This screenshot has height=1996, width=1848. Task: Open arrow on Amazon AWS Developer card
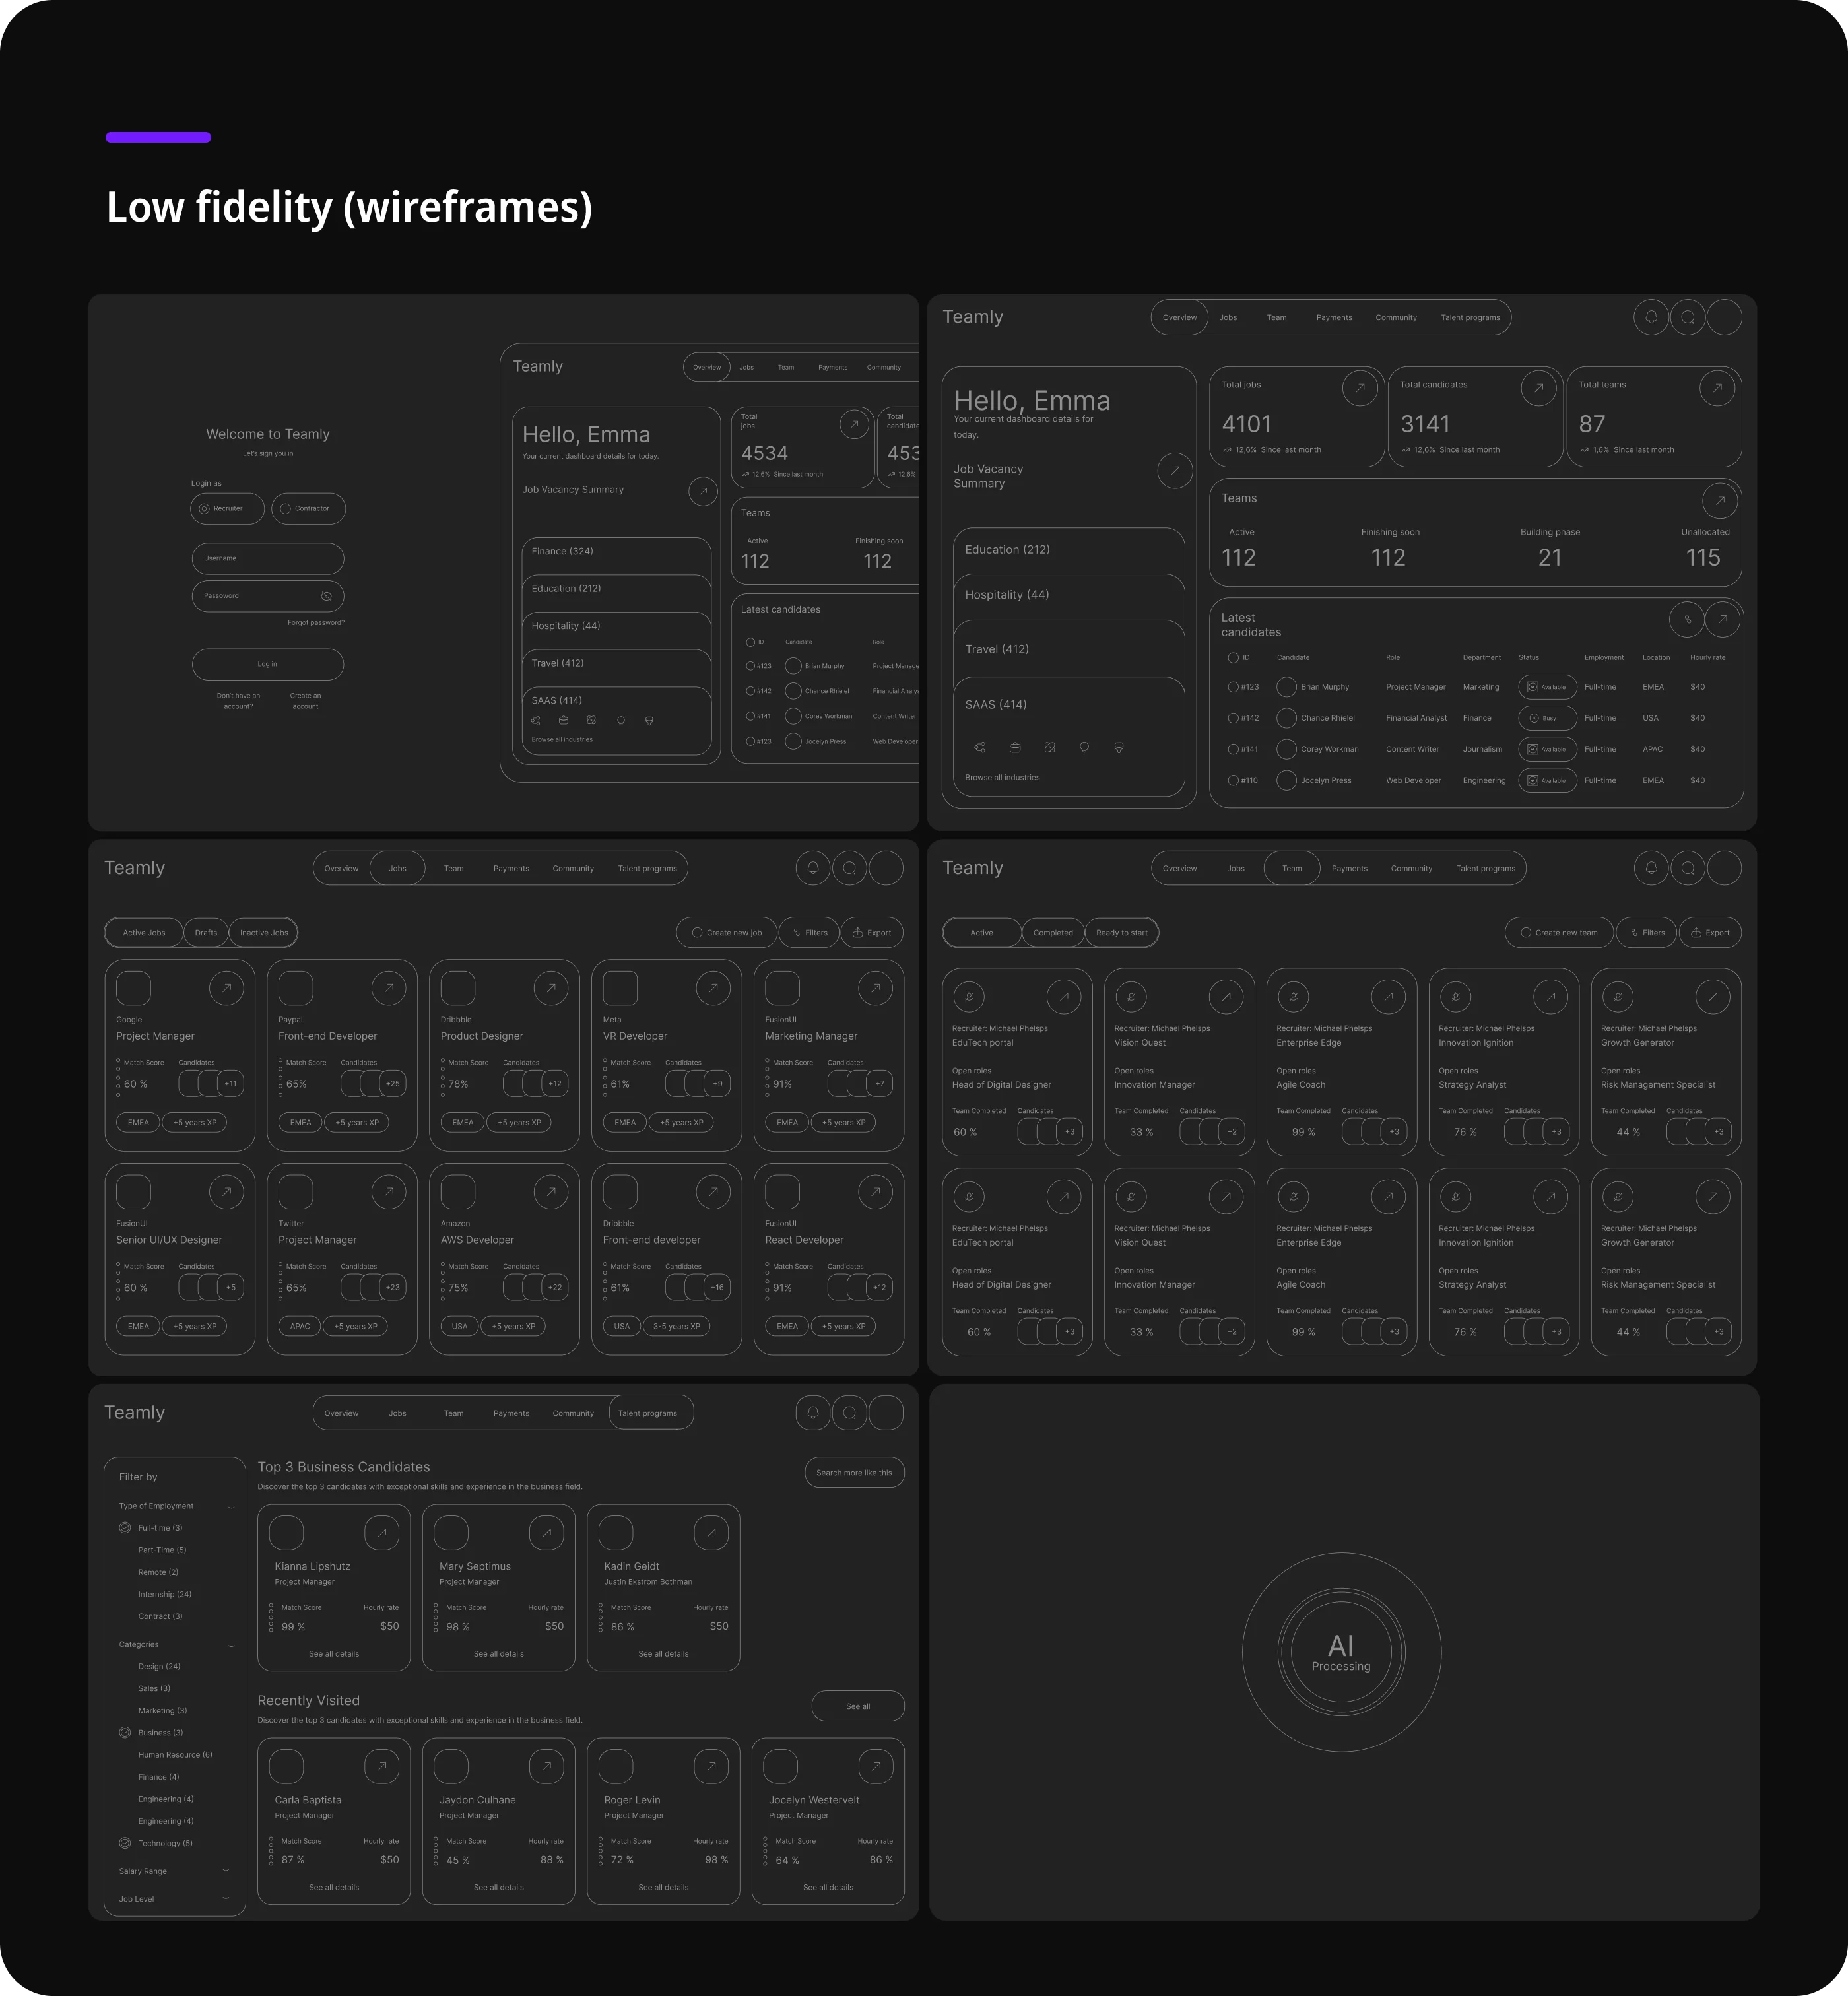(x=551, y=1192)
